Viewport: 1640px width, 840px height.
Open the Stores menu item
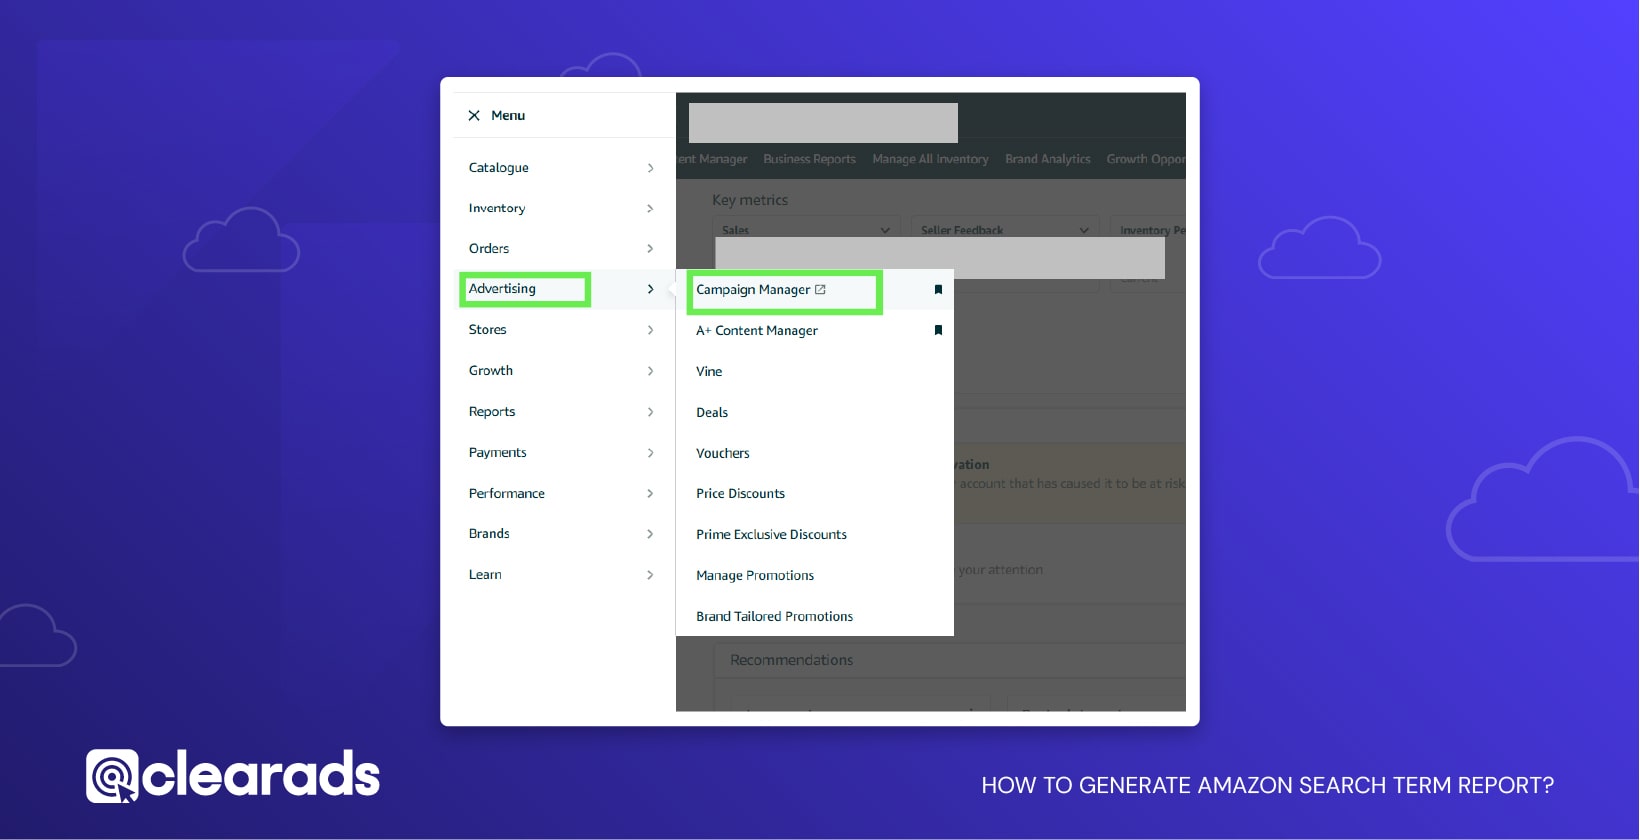click(487, 330)
